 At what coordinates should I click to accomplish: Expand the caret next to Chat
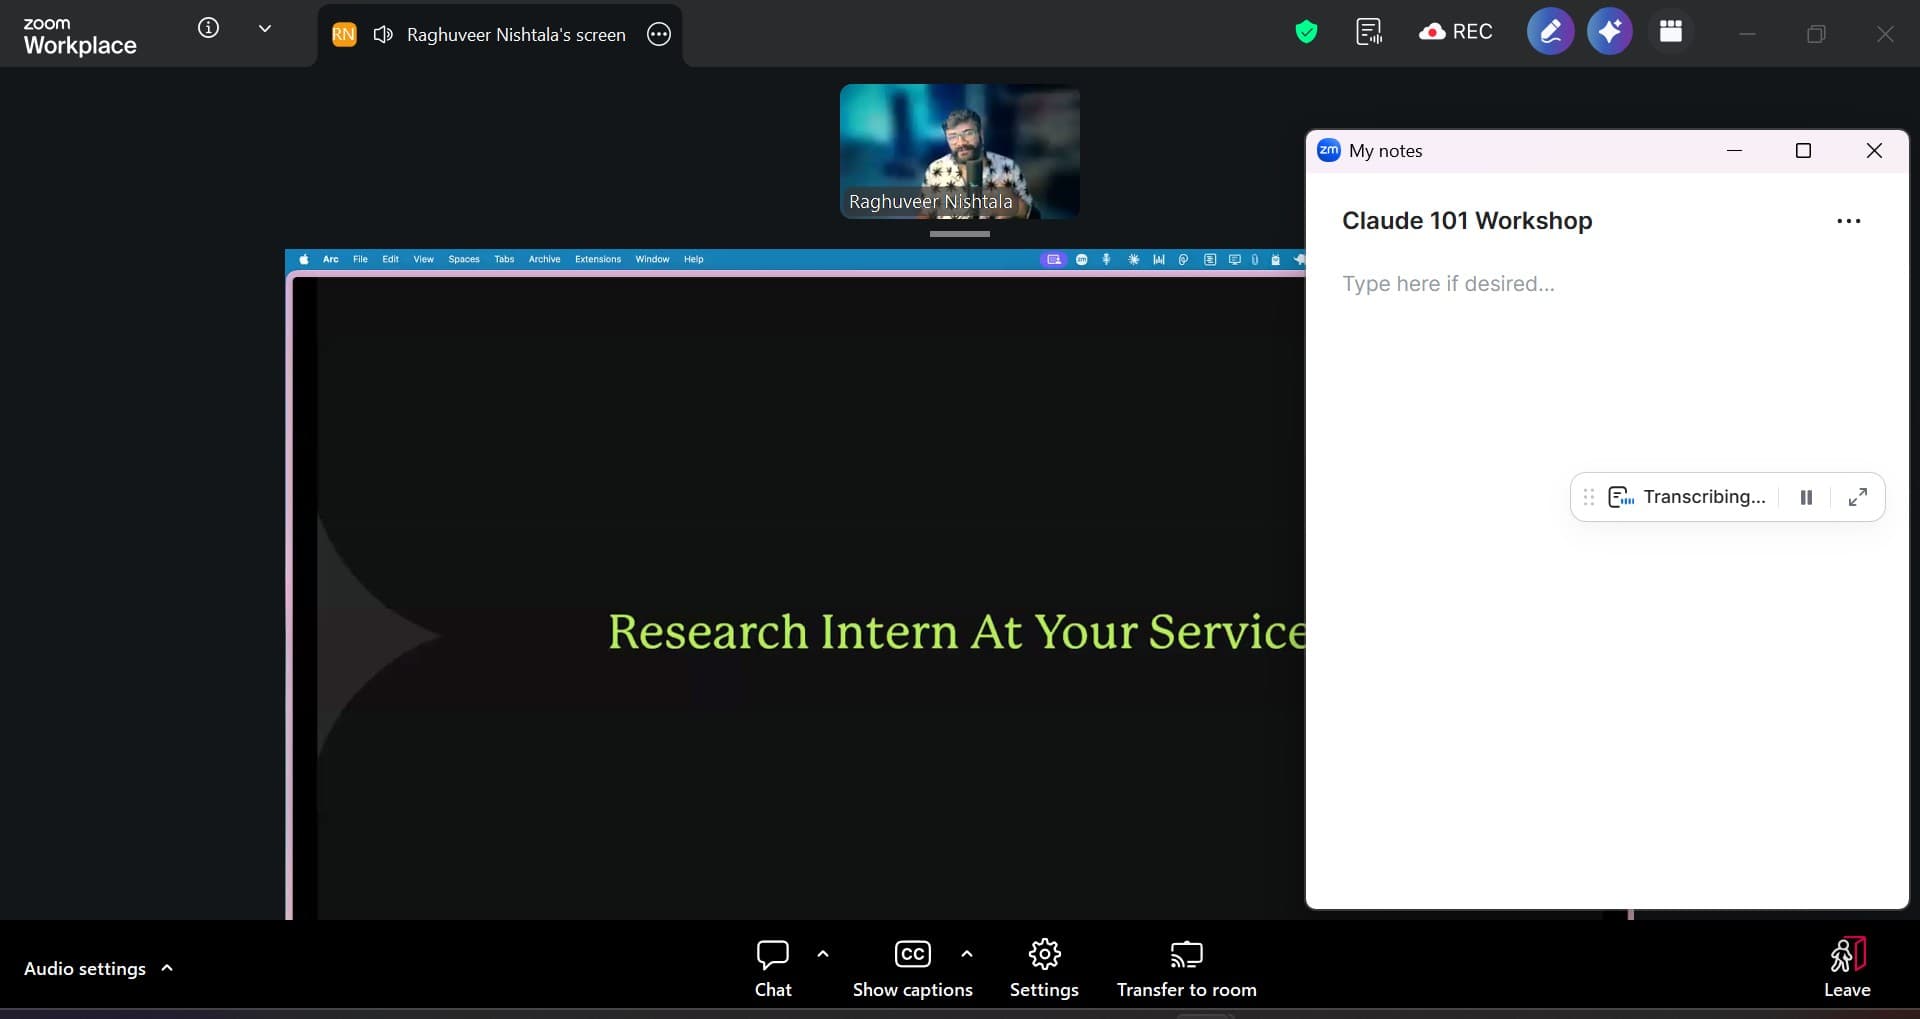coord(823,953)
